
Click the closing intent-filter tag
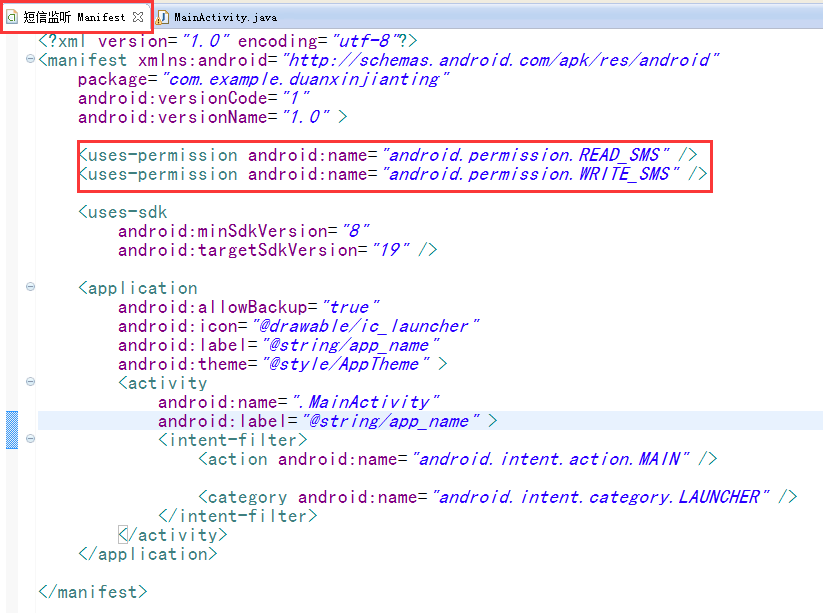pos(238,515)
